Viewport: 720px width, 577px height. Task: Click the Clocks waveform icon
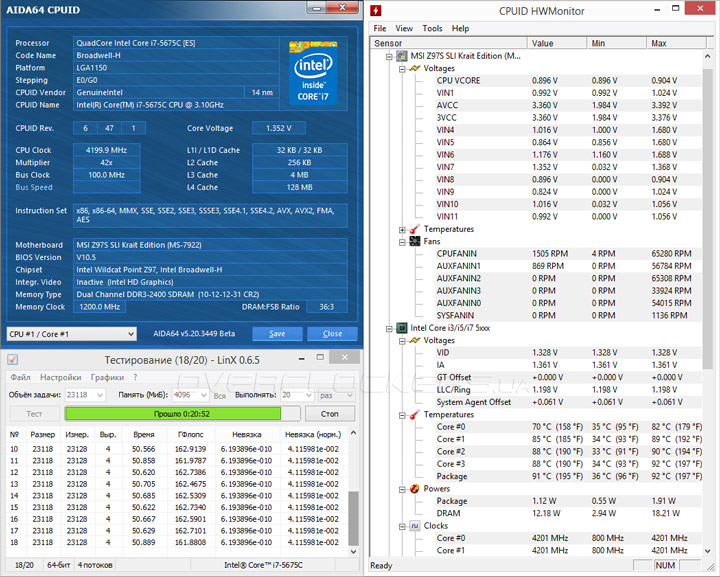pyautogui.click(x=414, y=526)
